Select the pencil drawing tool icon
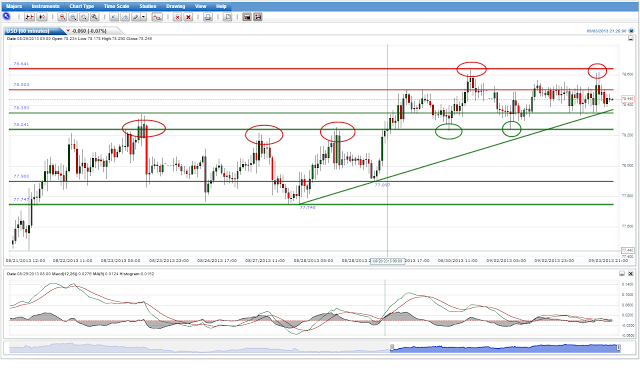This screenshot has height=384, width=640. point(136,17)
